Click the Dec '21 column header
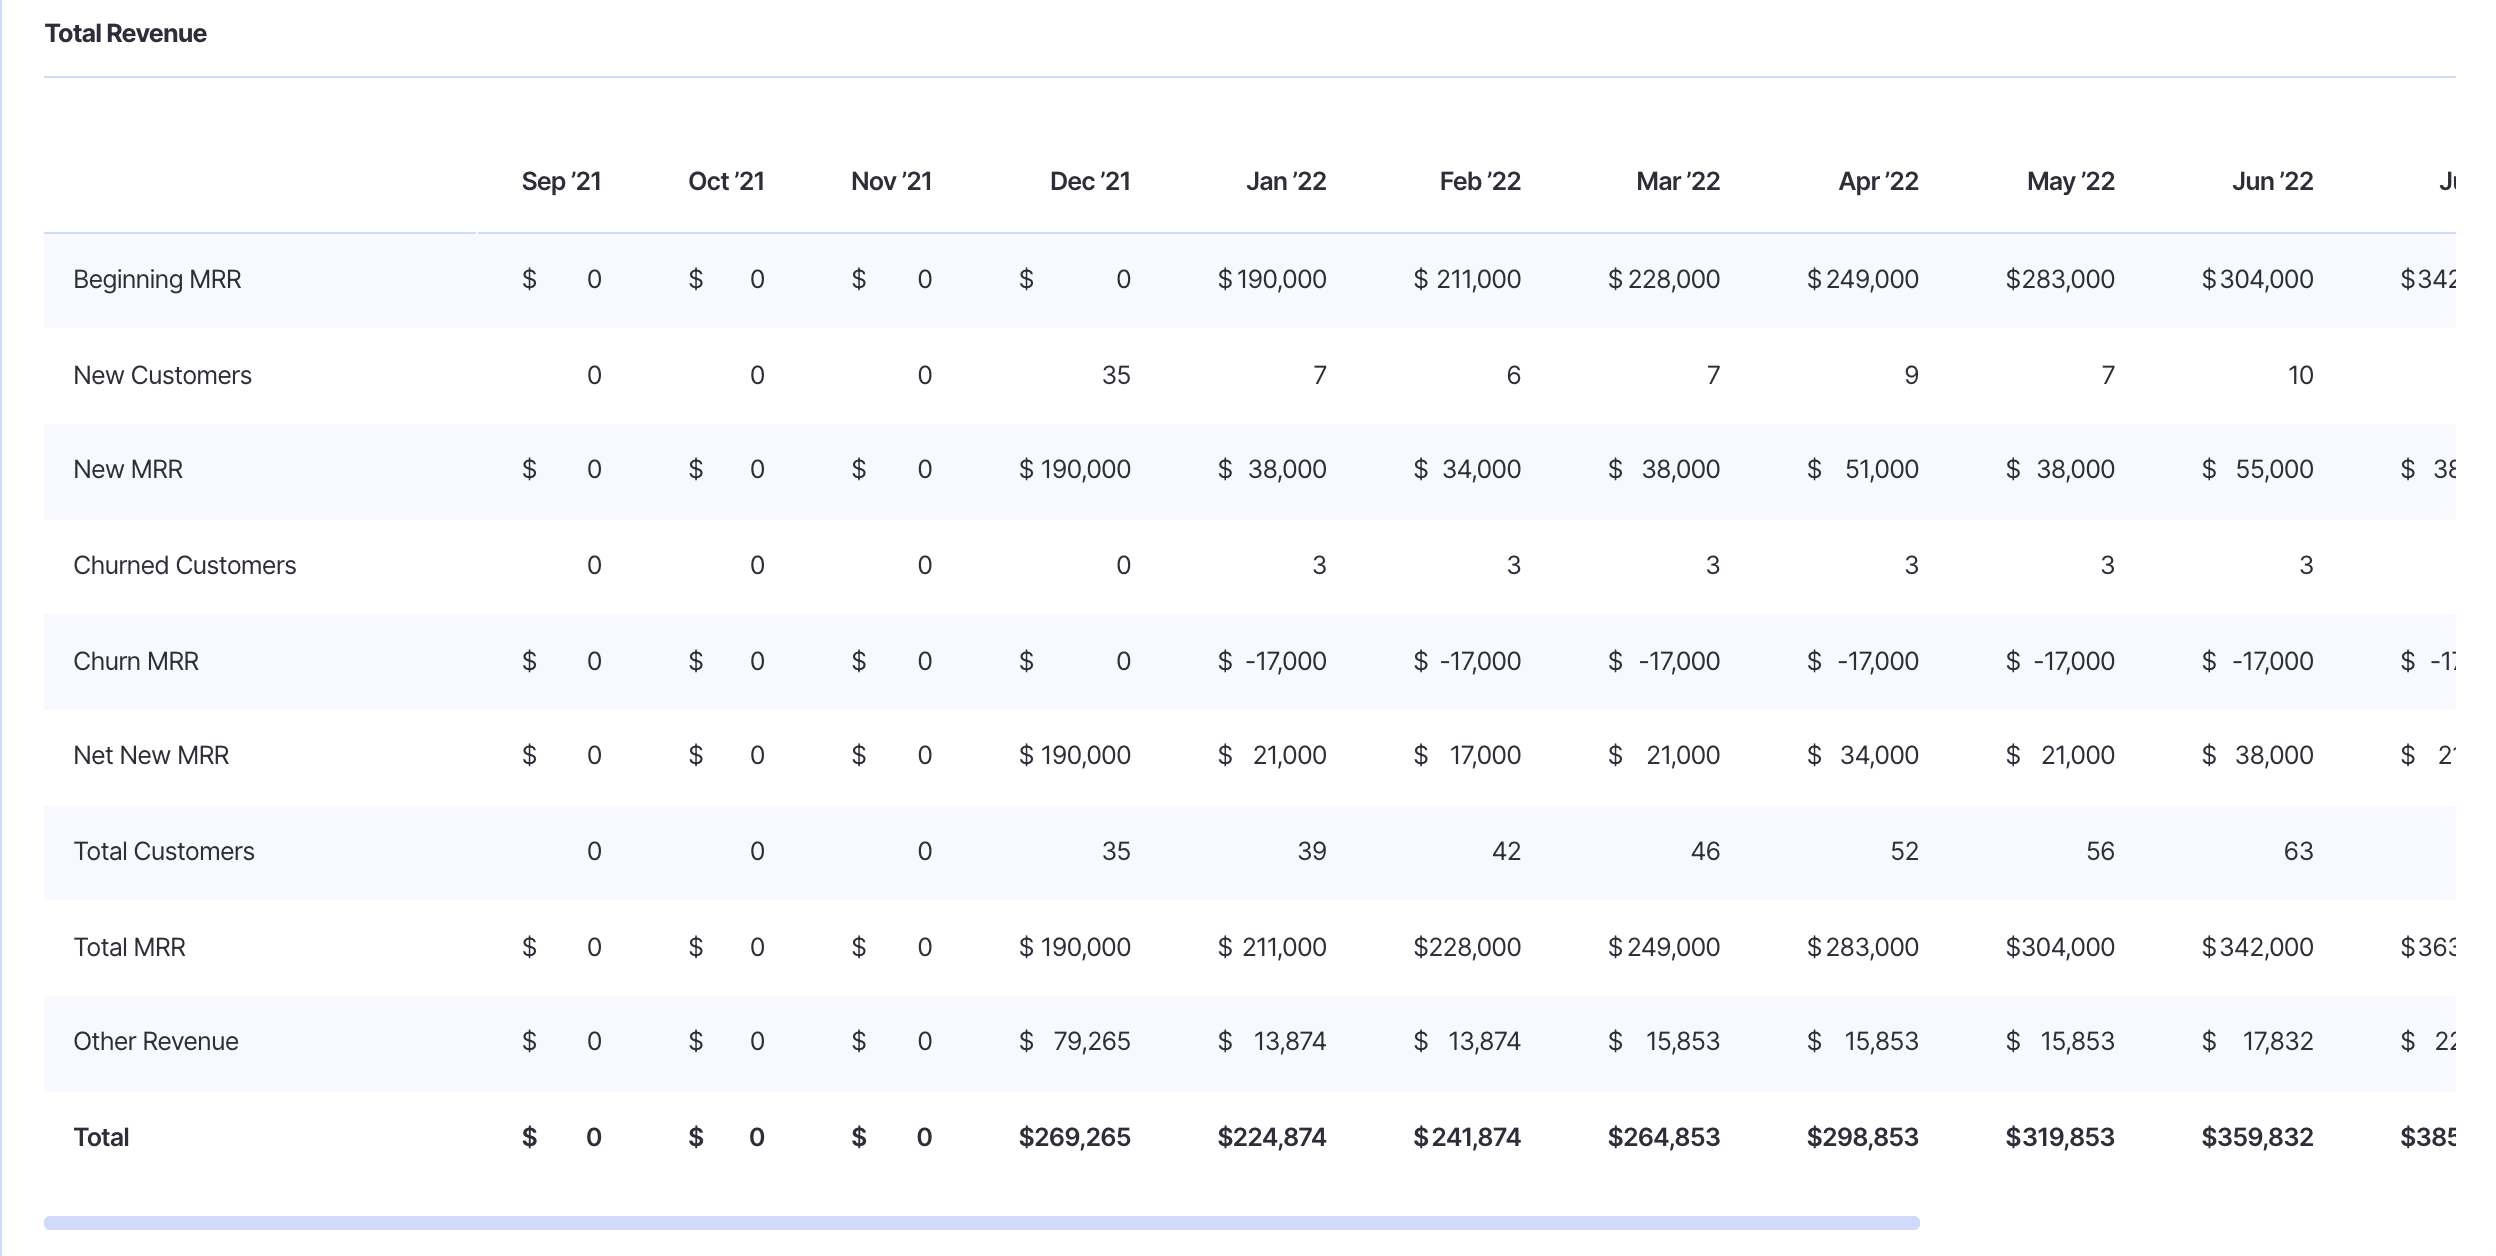Viewport: 2496px width, 1256px height. point(1089,182)
